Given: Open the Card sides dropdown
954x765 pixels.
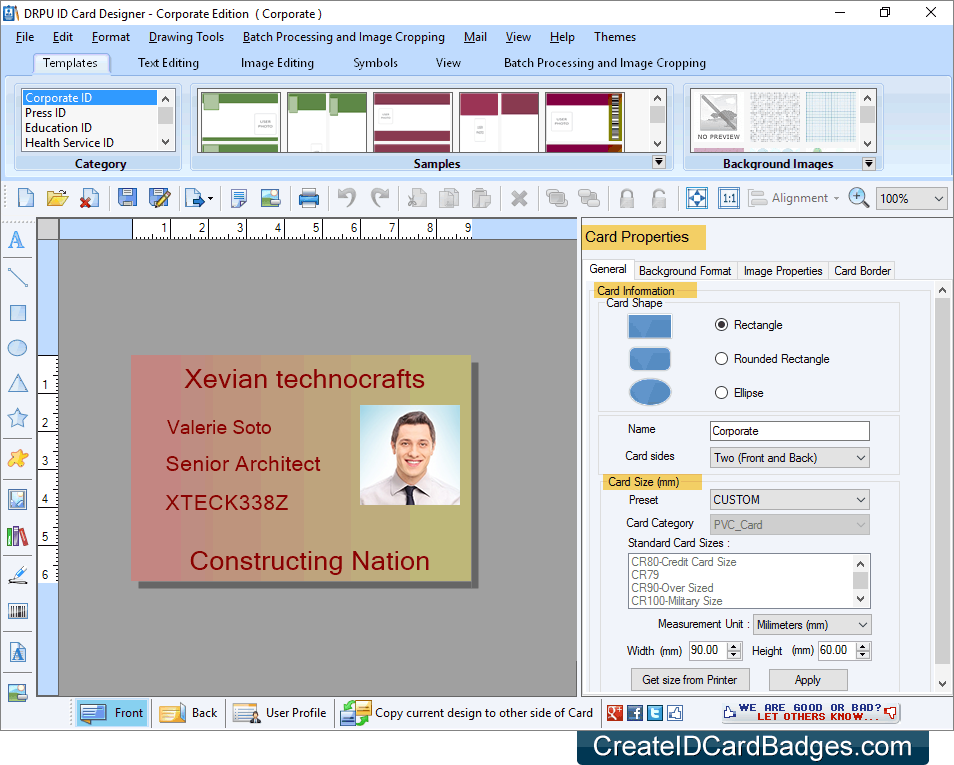Looking at the screenshot, I should (x=790, y=458).
